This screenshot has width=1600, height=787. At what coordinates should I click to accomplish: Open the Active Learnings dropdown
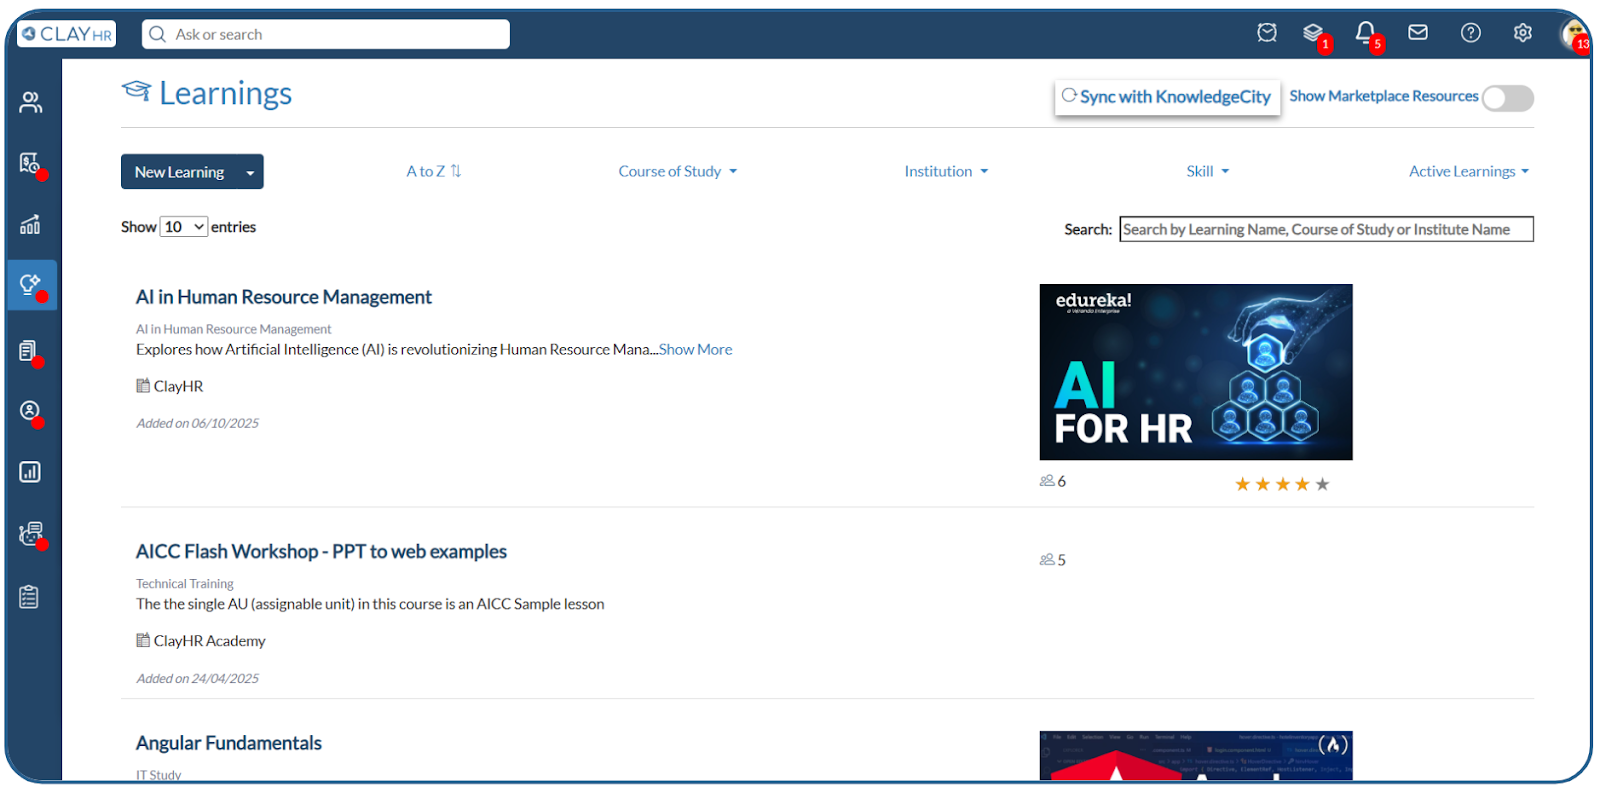[x=1469, y=171]
